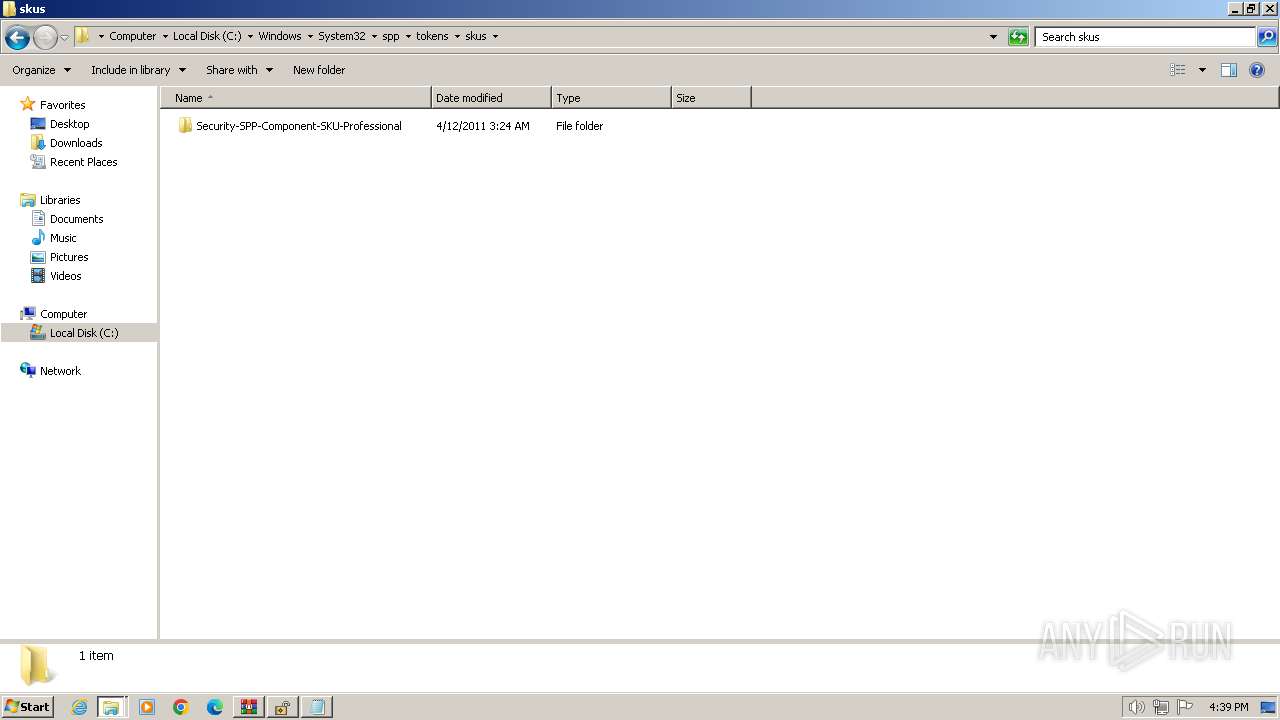The image size is (1280, 720).
Task: Sort by Date modified column header
Action: (x=491, y=98)
